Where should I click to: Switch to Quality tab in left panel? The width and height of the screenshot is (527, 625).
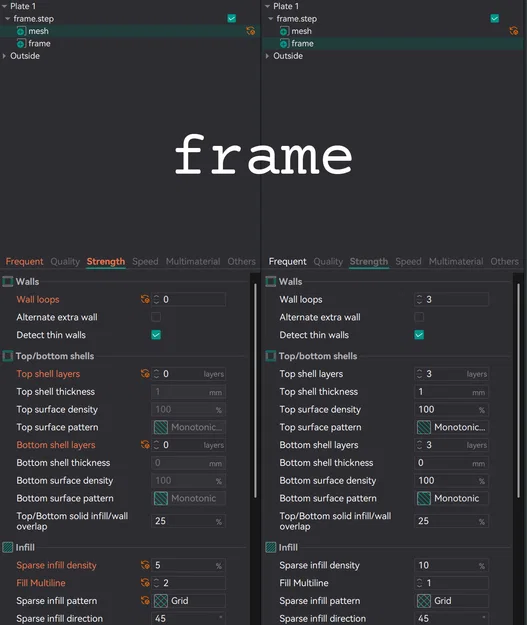click(65, 261)
